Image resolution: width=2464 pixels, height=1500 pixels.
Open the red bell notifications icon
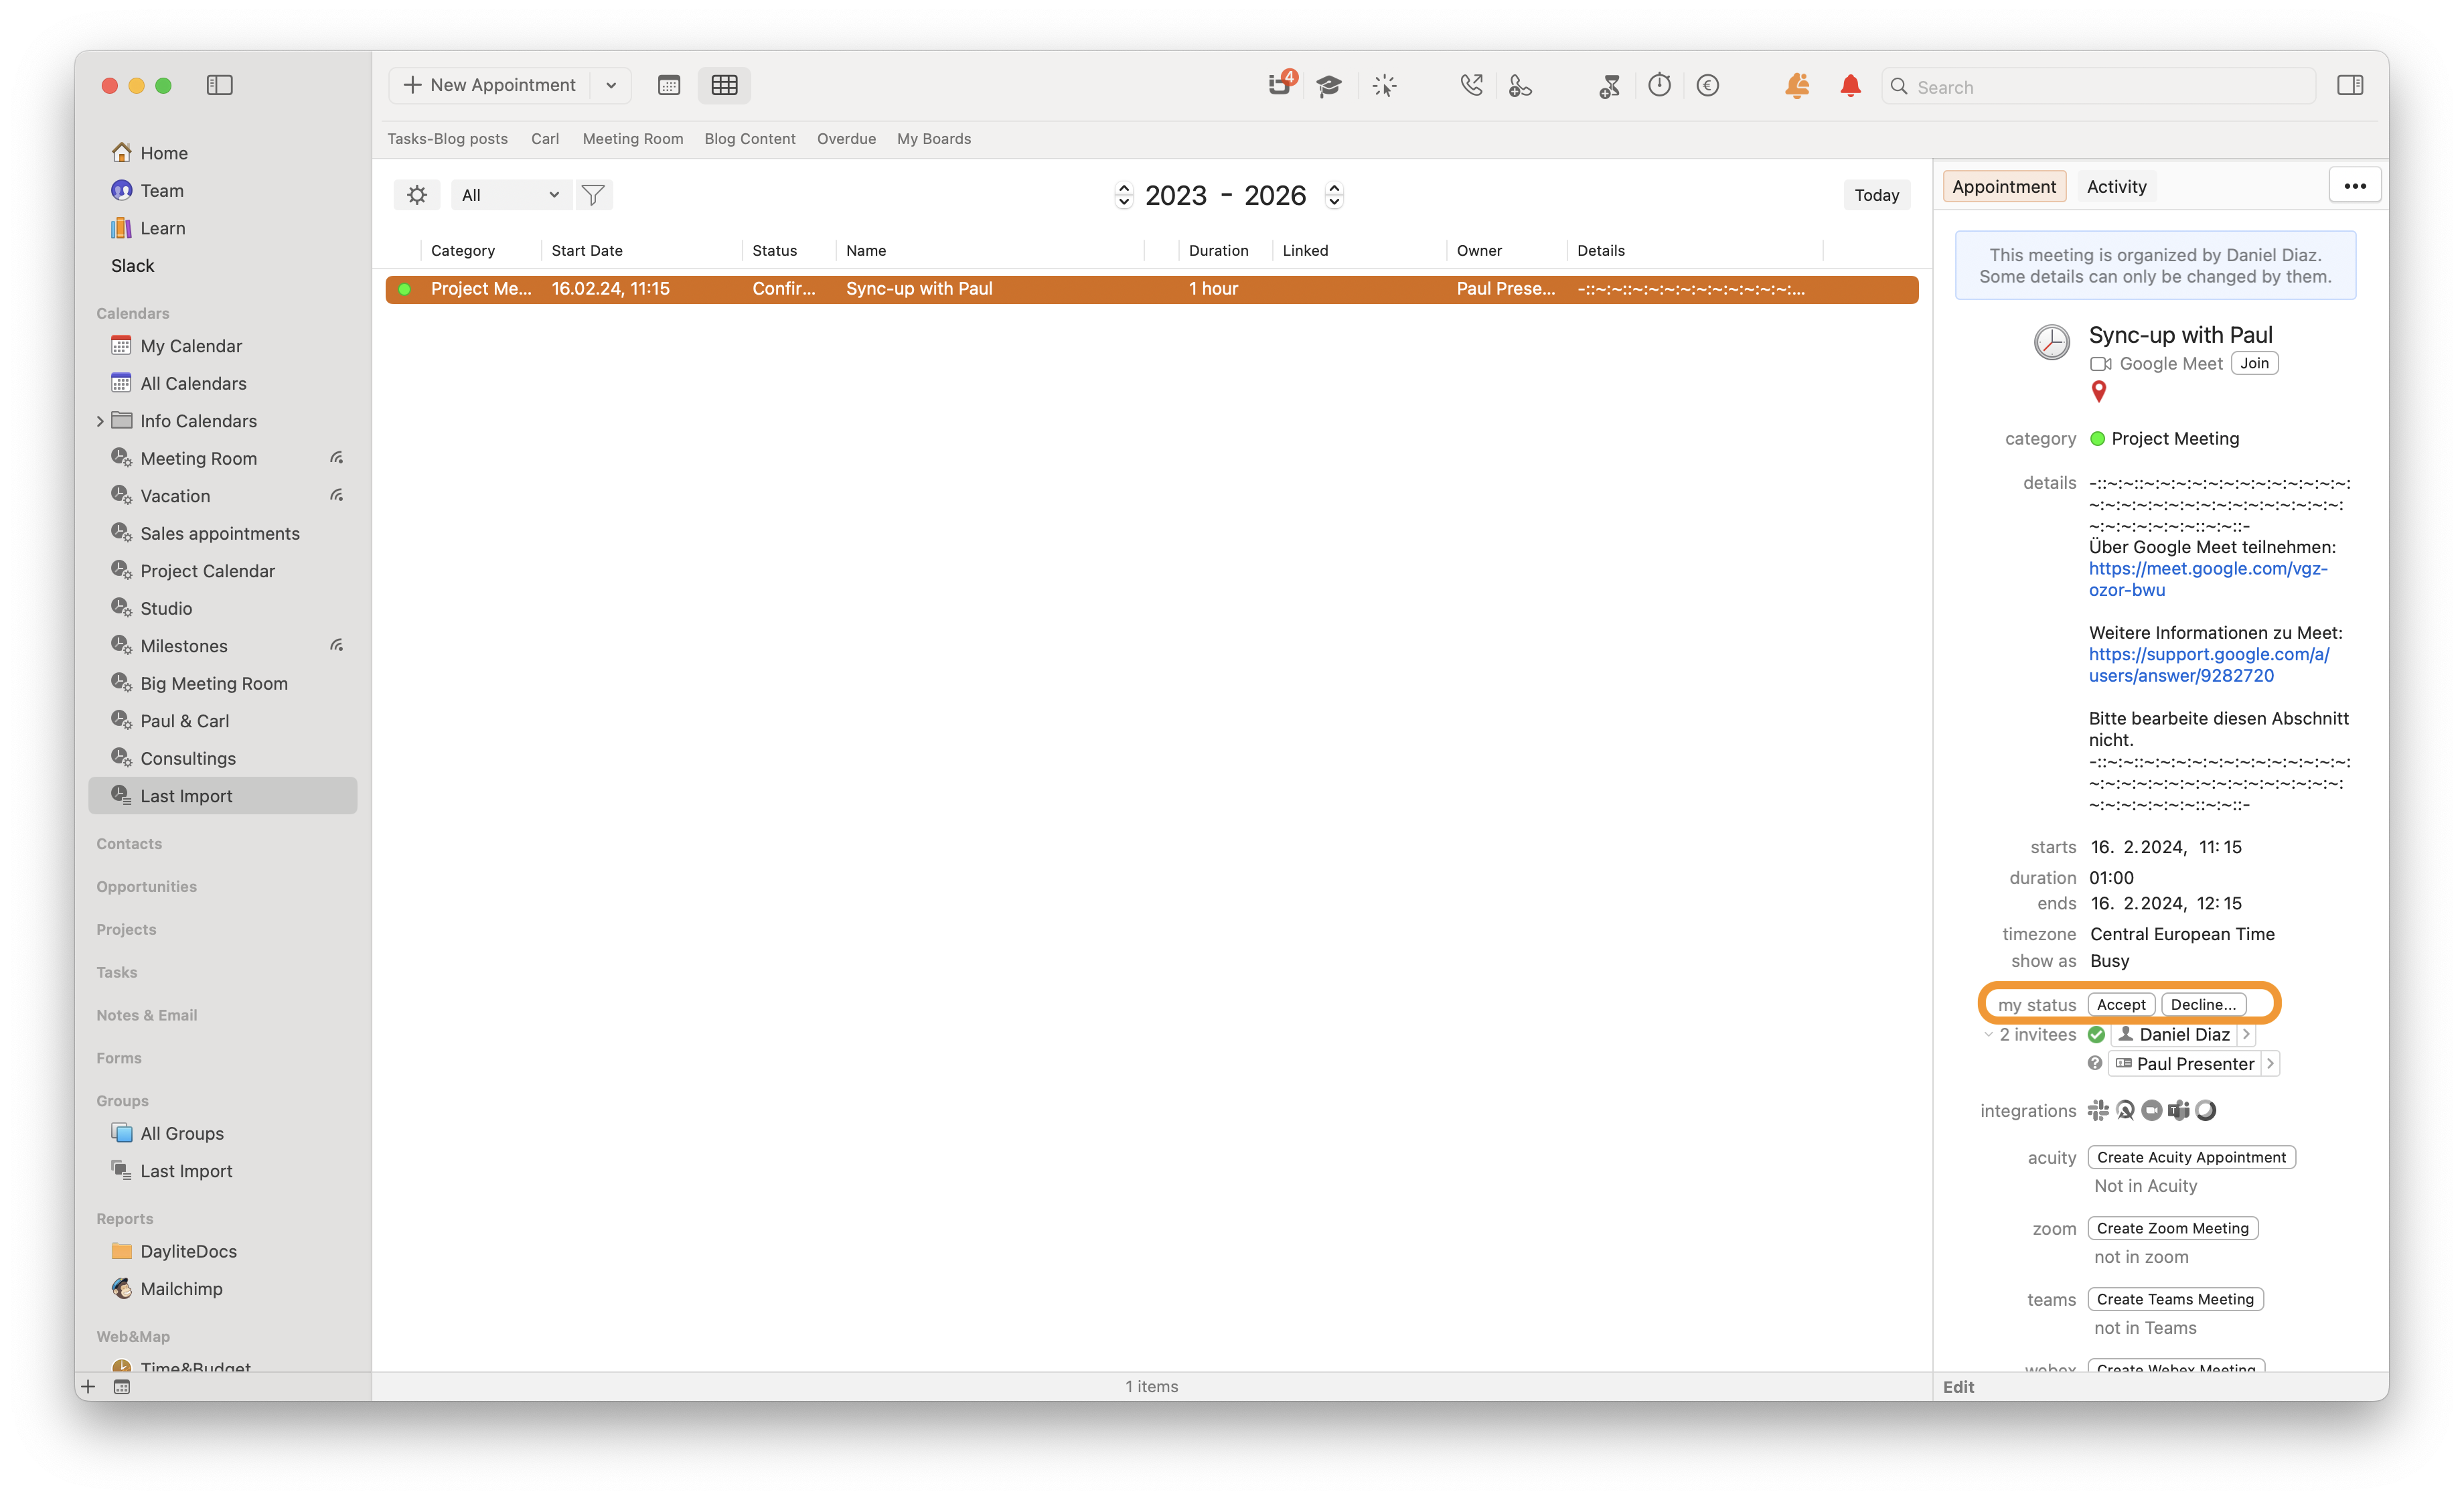pyautogui.click(x=1850, y=86)
